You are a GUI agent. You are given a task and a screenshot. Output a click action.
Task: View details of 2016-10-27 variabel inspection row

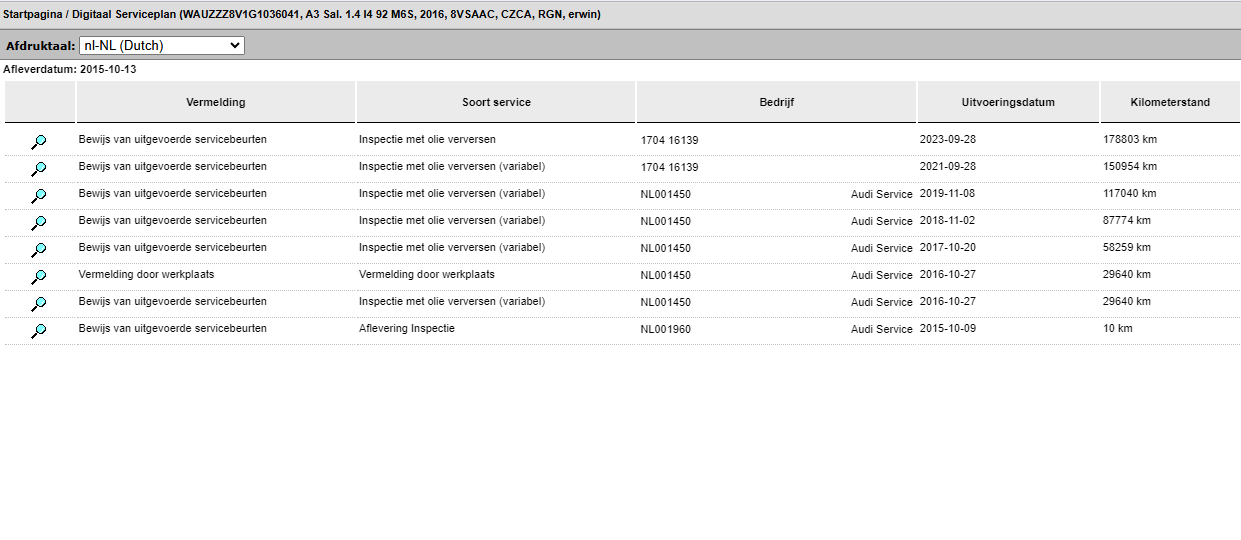pos(39,303)
